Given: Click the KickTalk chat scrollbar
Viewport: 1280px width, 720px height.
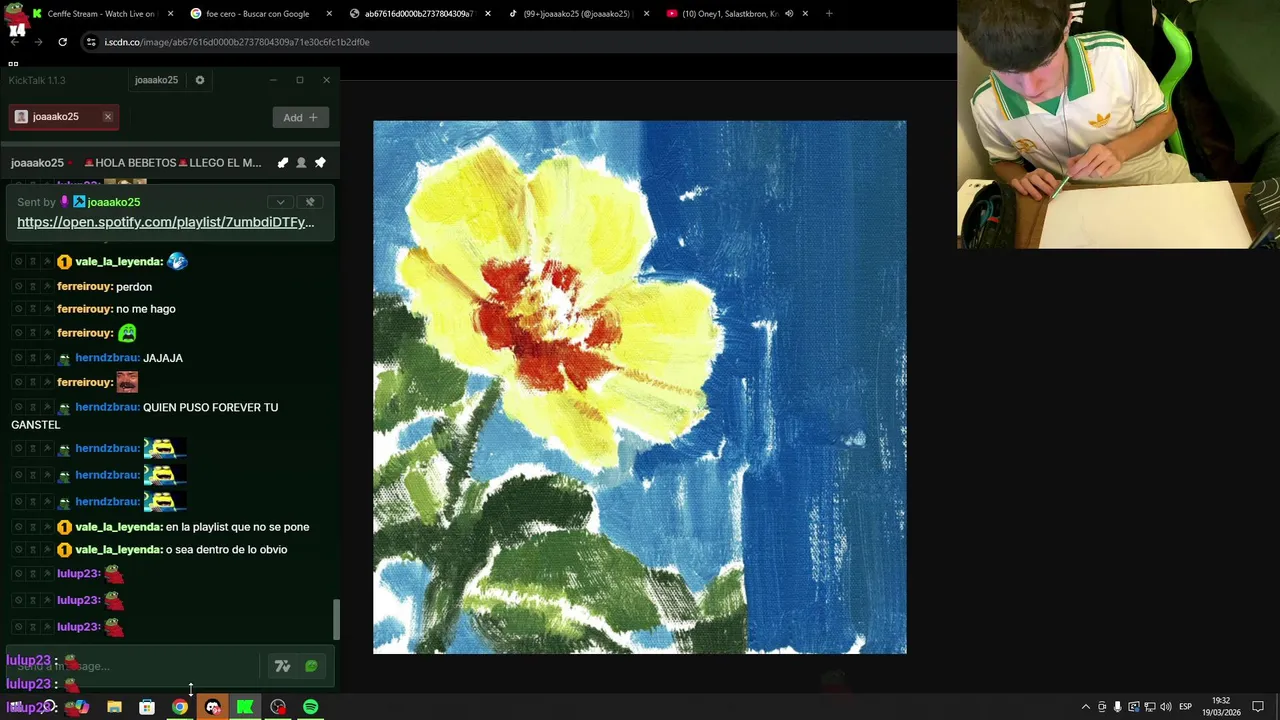Looking at the screenshot, I should [336, 620].
